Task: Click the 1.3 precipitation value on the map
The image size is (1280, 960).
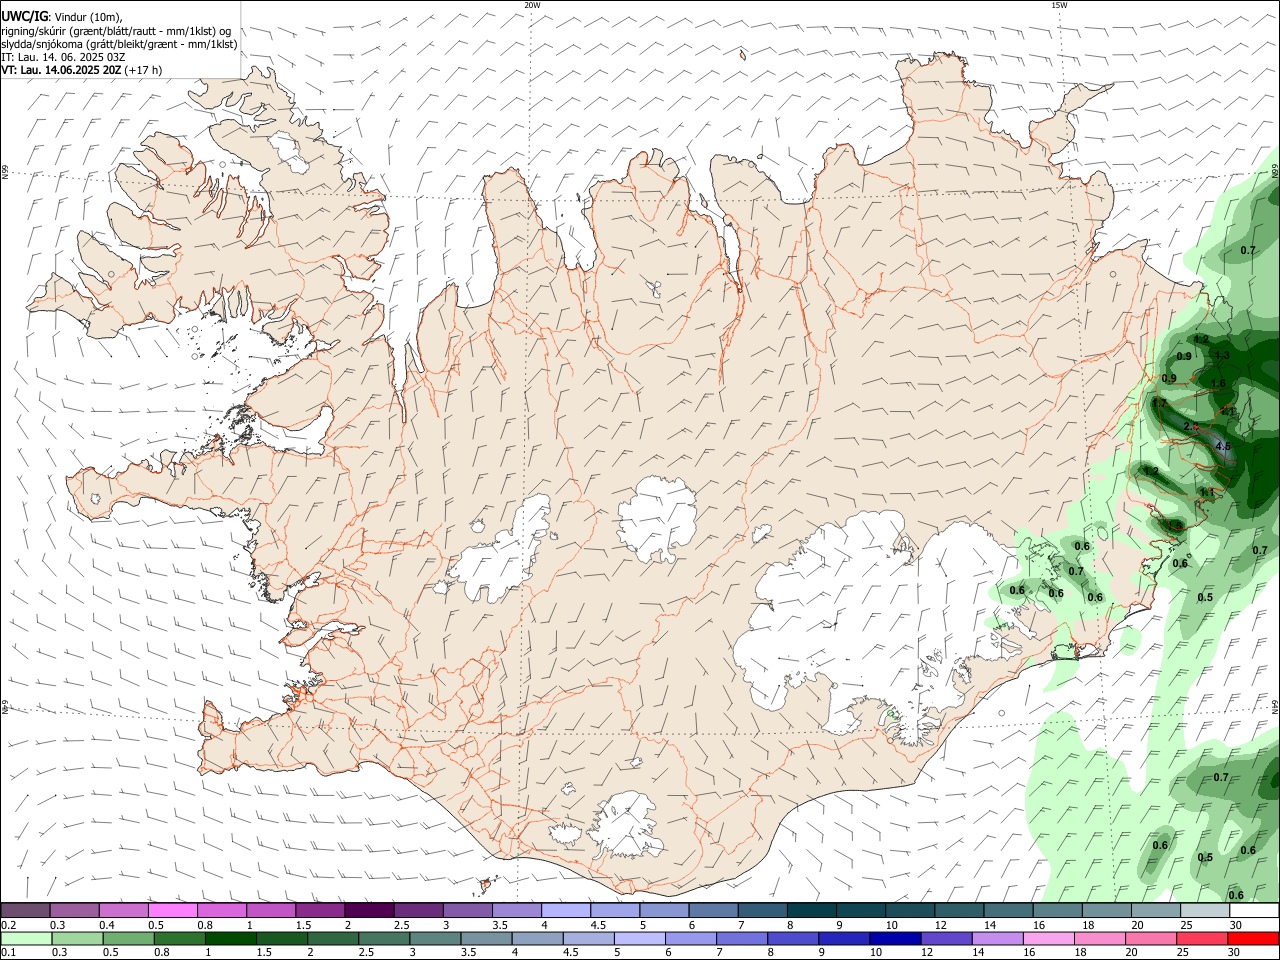Action: (1222, 355)
